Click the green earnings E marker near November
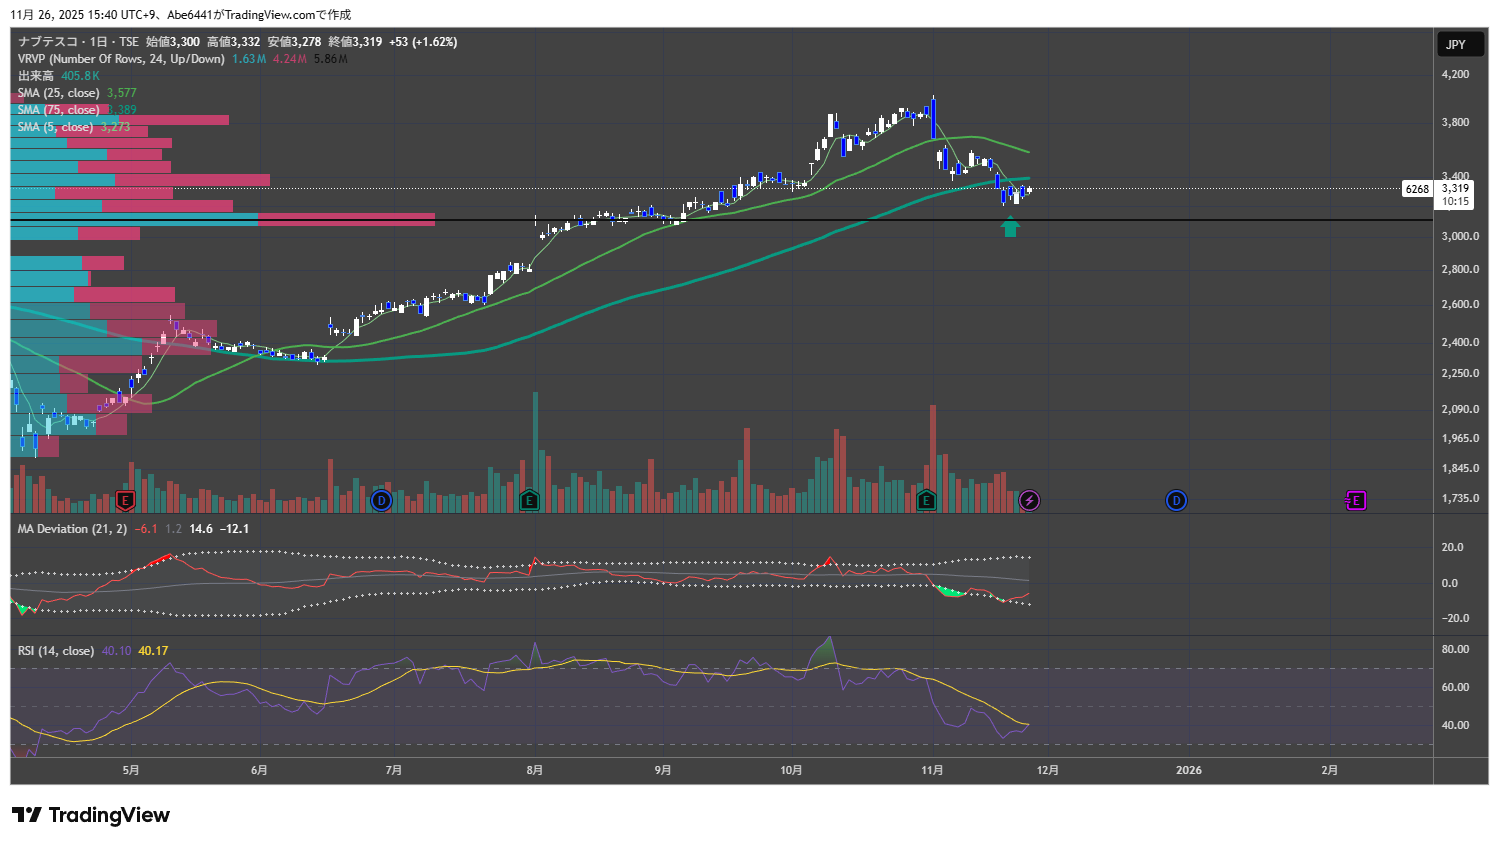 coord(926,500)
